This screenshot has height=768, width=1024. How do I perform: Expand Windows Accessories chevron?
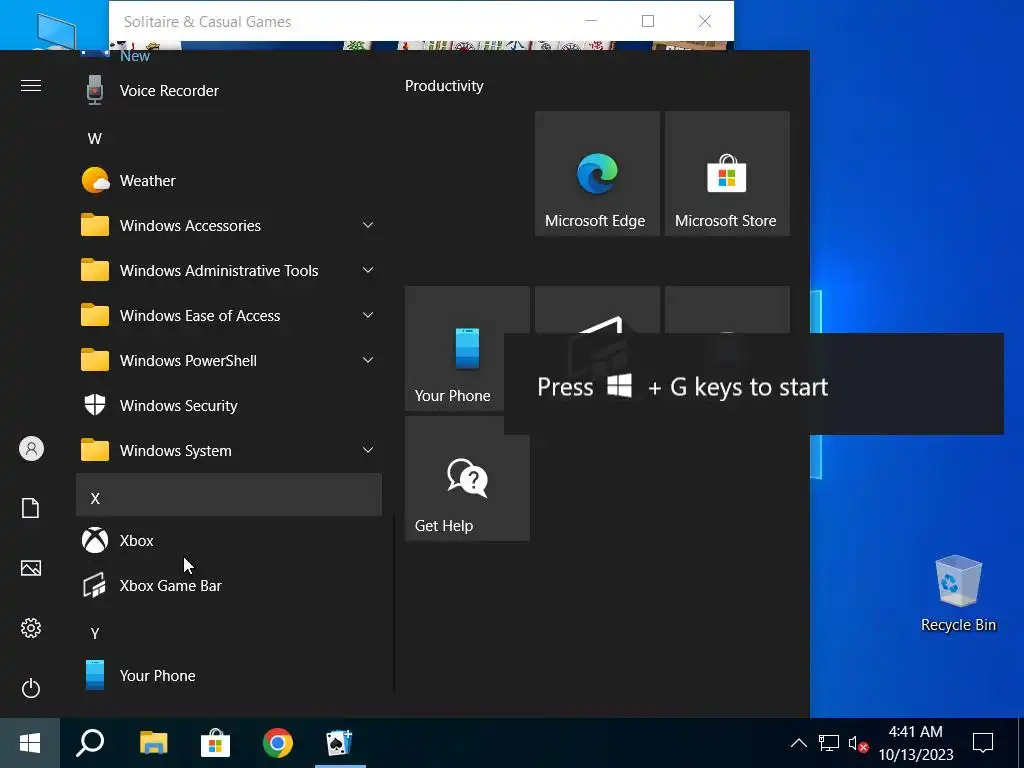[368, 225]
